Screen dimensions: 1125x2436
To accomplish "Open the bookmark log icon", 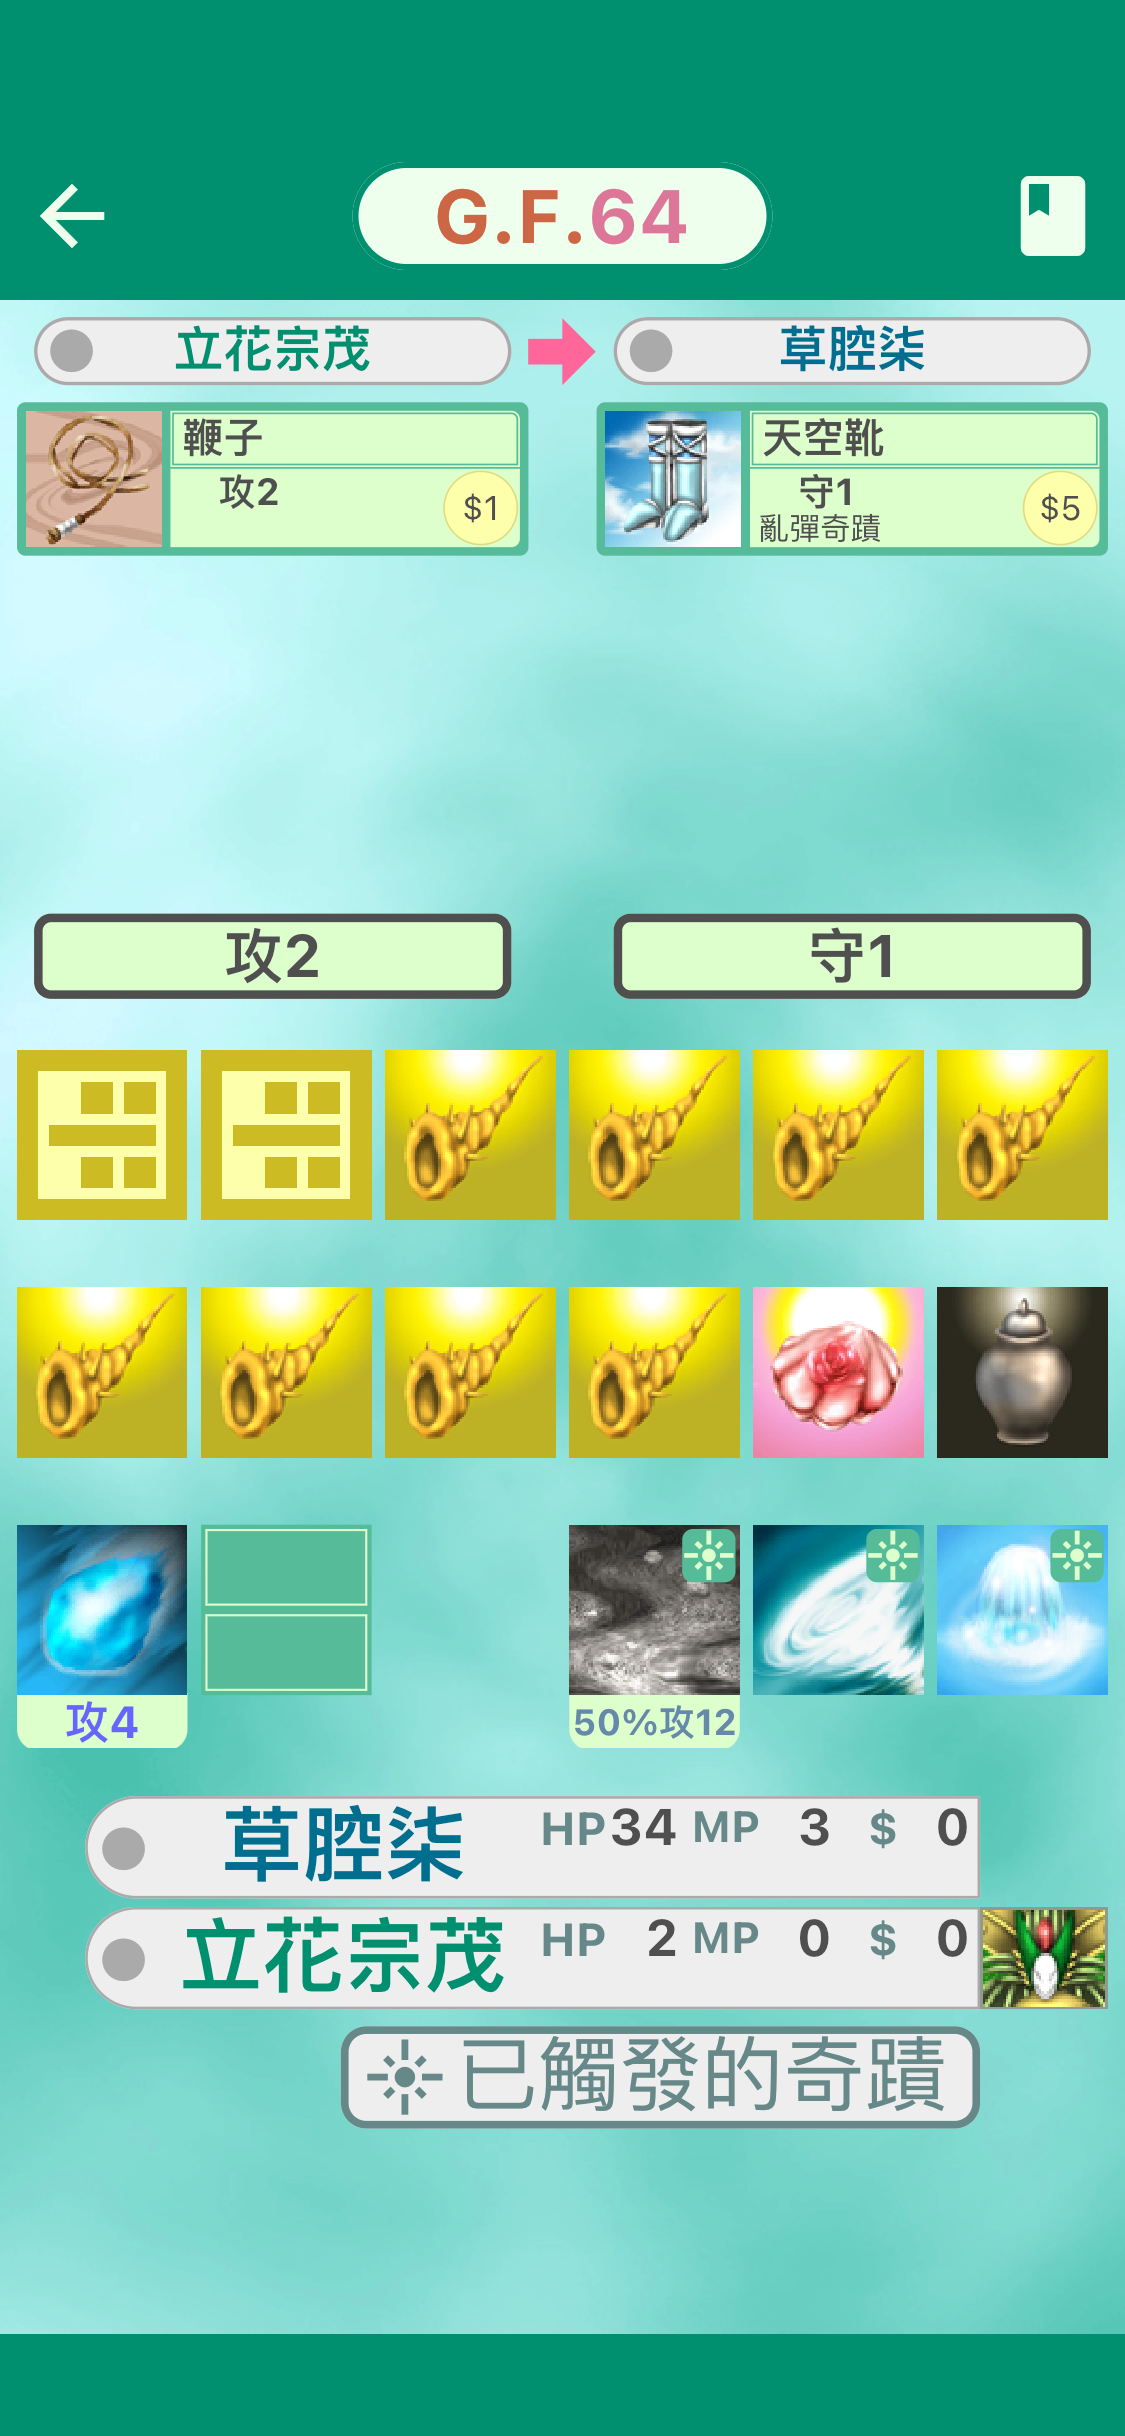I will (x=1052, y=215).
